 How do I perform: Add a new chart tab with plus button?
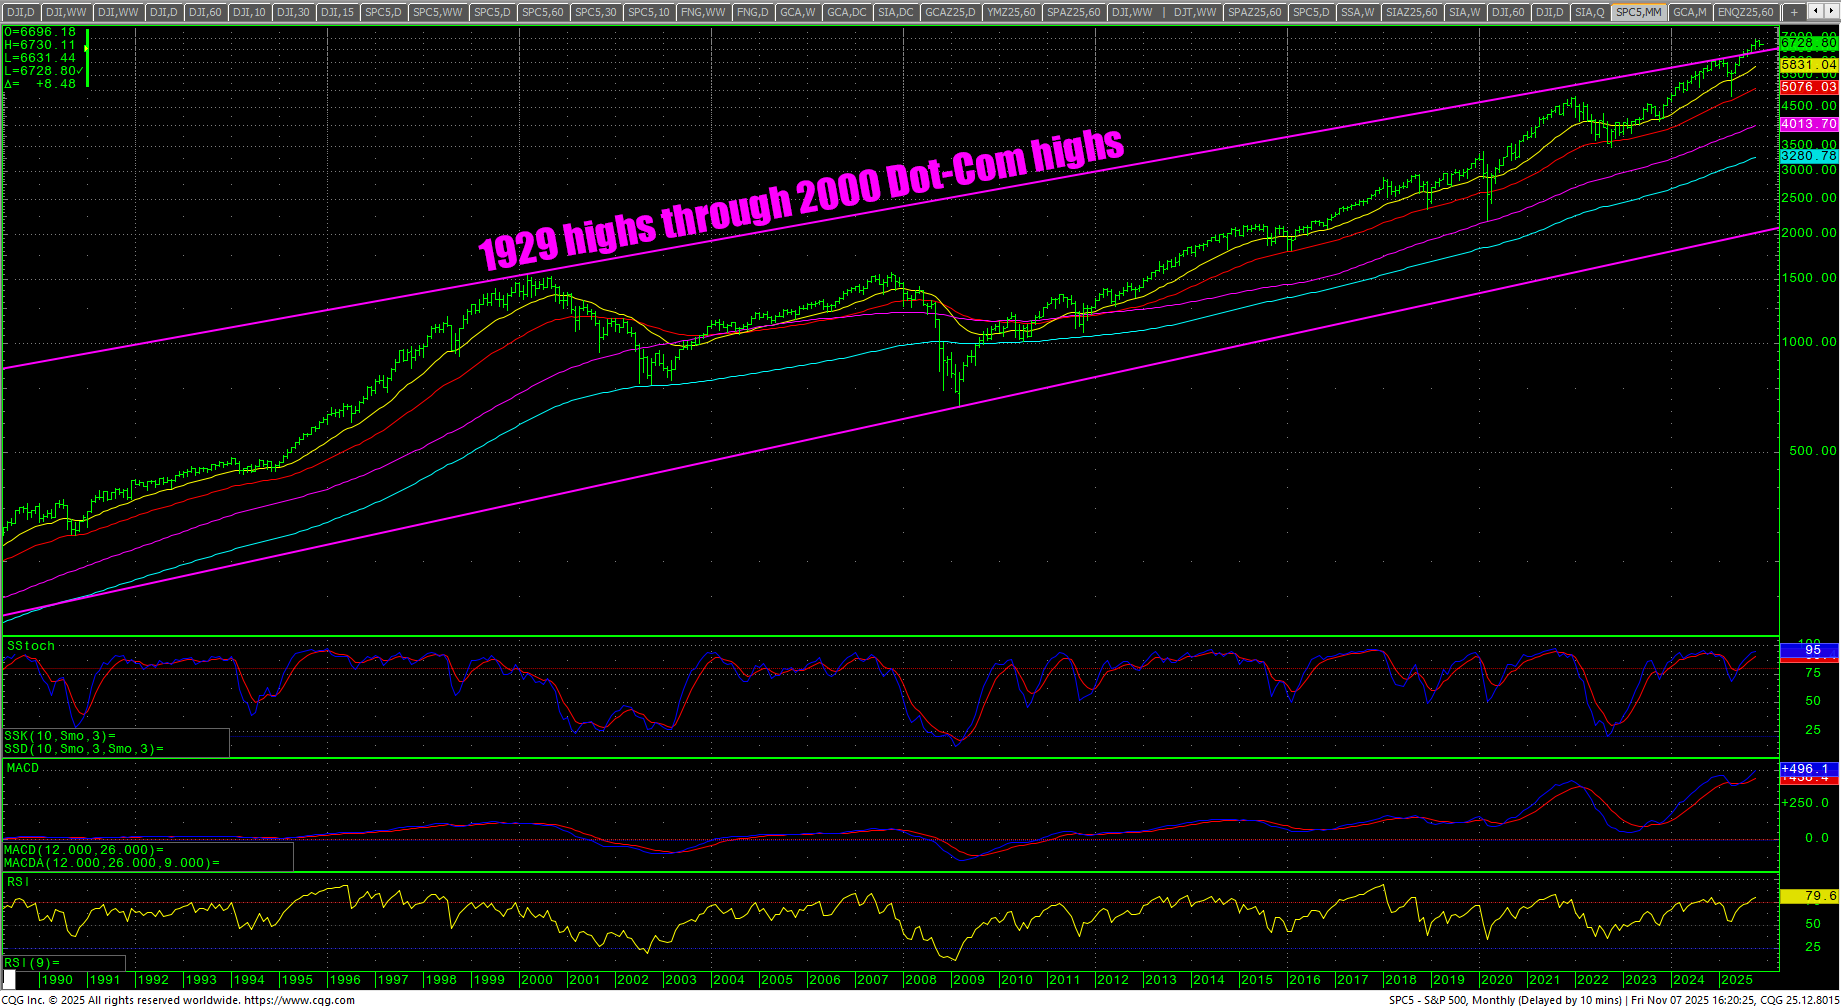point(1794,12)
